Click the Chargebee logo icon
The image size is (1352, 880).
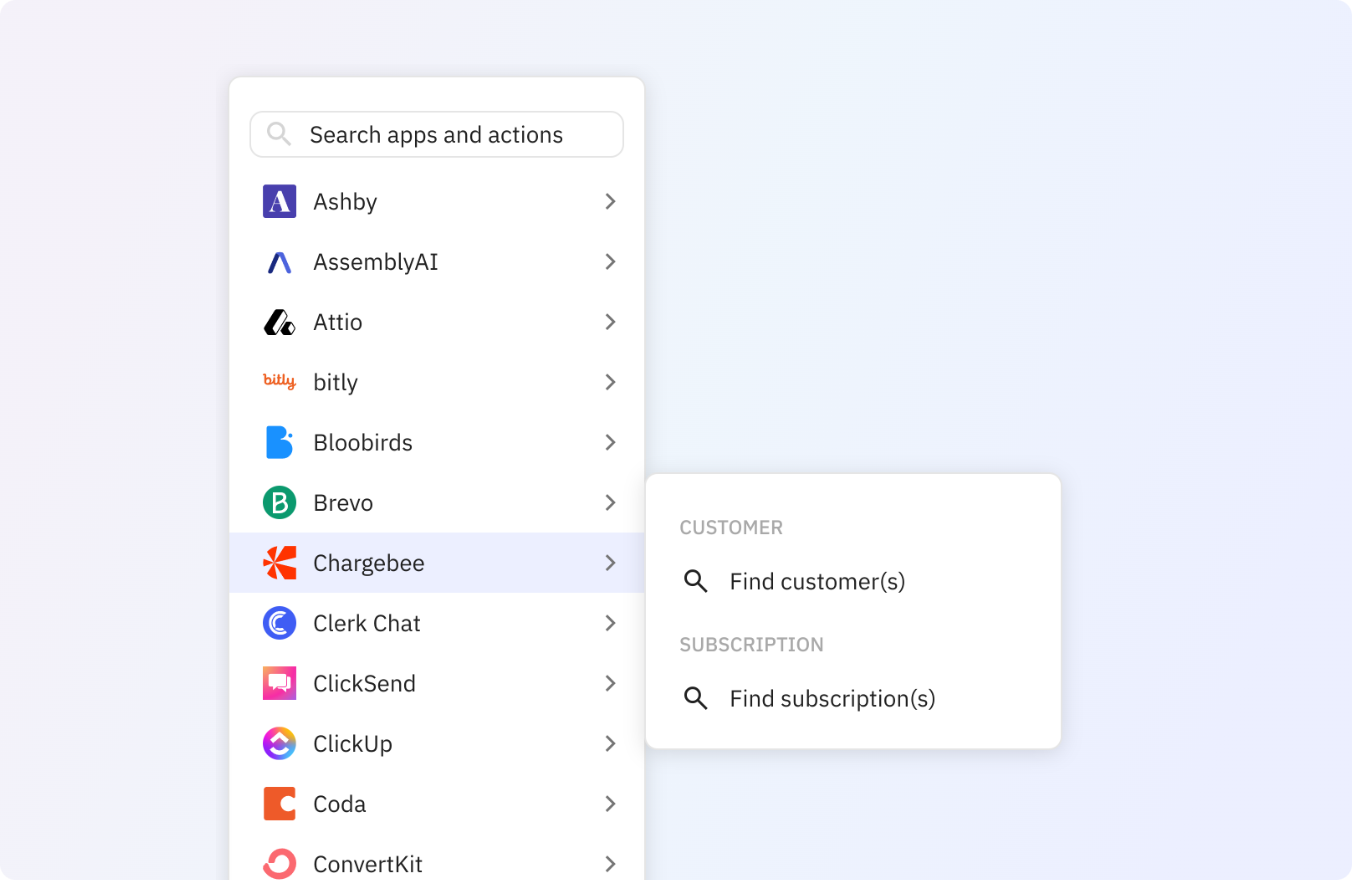click(x=279, y=563)
